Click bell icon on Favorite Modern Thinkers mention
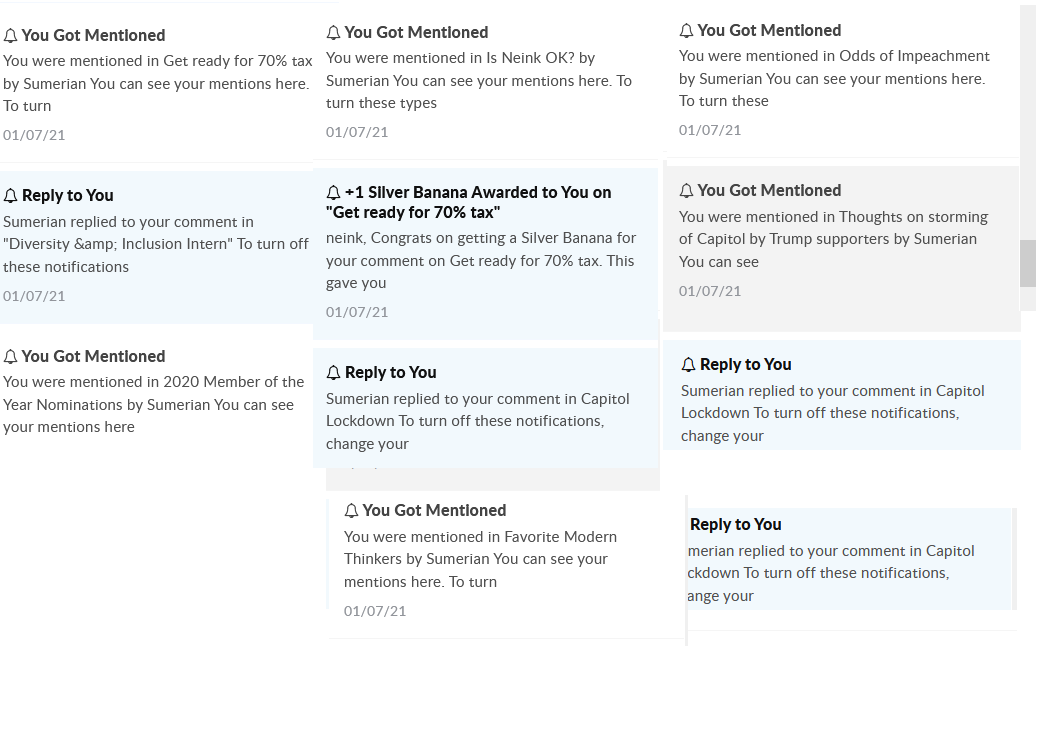This screenshot has height=733, width=1051. 351,511
